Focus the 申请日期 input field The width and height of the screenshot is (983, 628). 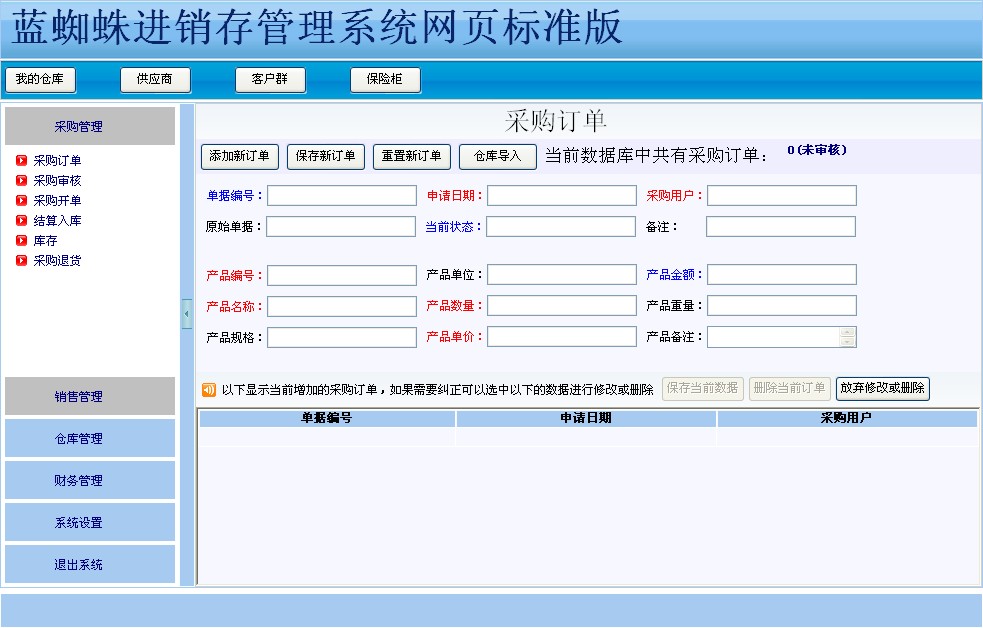click(x=562, y=196)
